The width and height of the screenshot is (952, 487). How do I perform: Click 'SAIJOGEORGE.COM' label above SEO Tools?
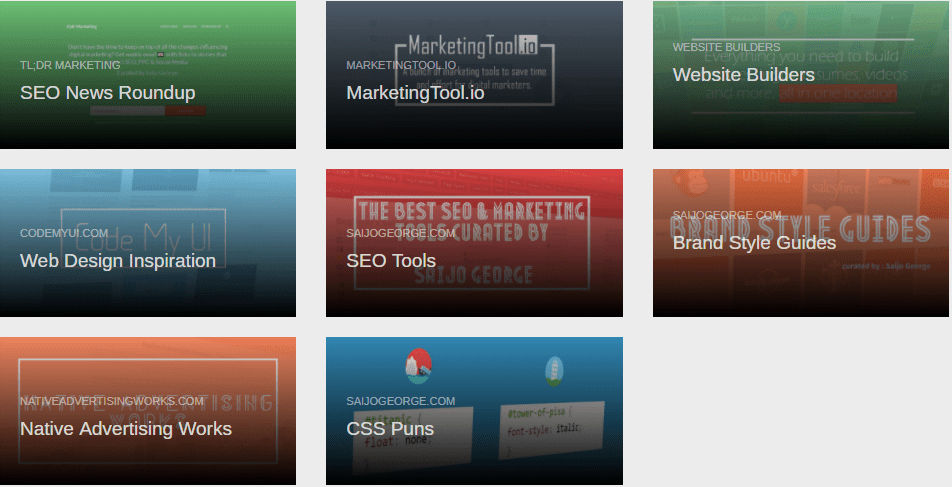pyautogui.click(x=400, y=233)
